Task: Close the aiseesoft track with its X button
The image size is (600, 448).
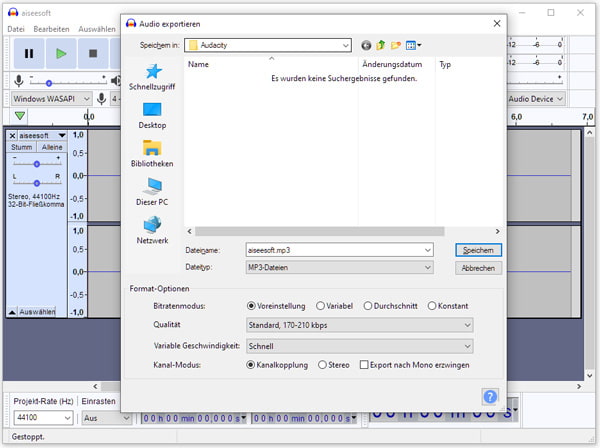Action: pos(12,136)
